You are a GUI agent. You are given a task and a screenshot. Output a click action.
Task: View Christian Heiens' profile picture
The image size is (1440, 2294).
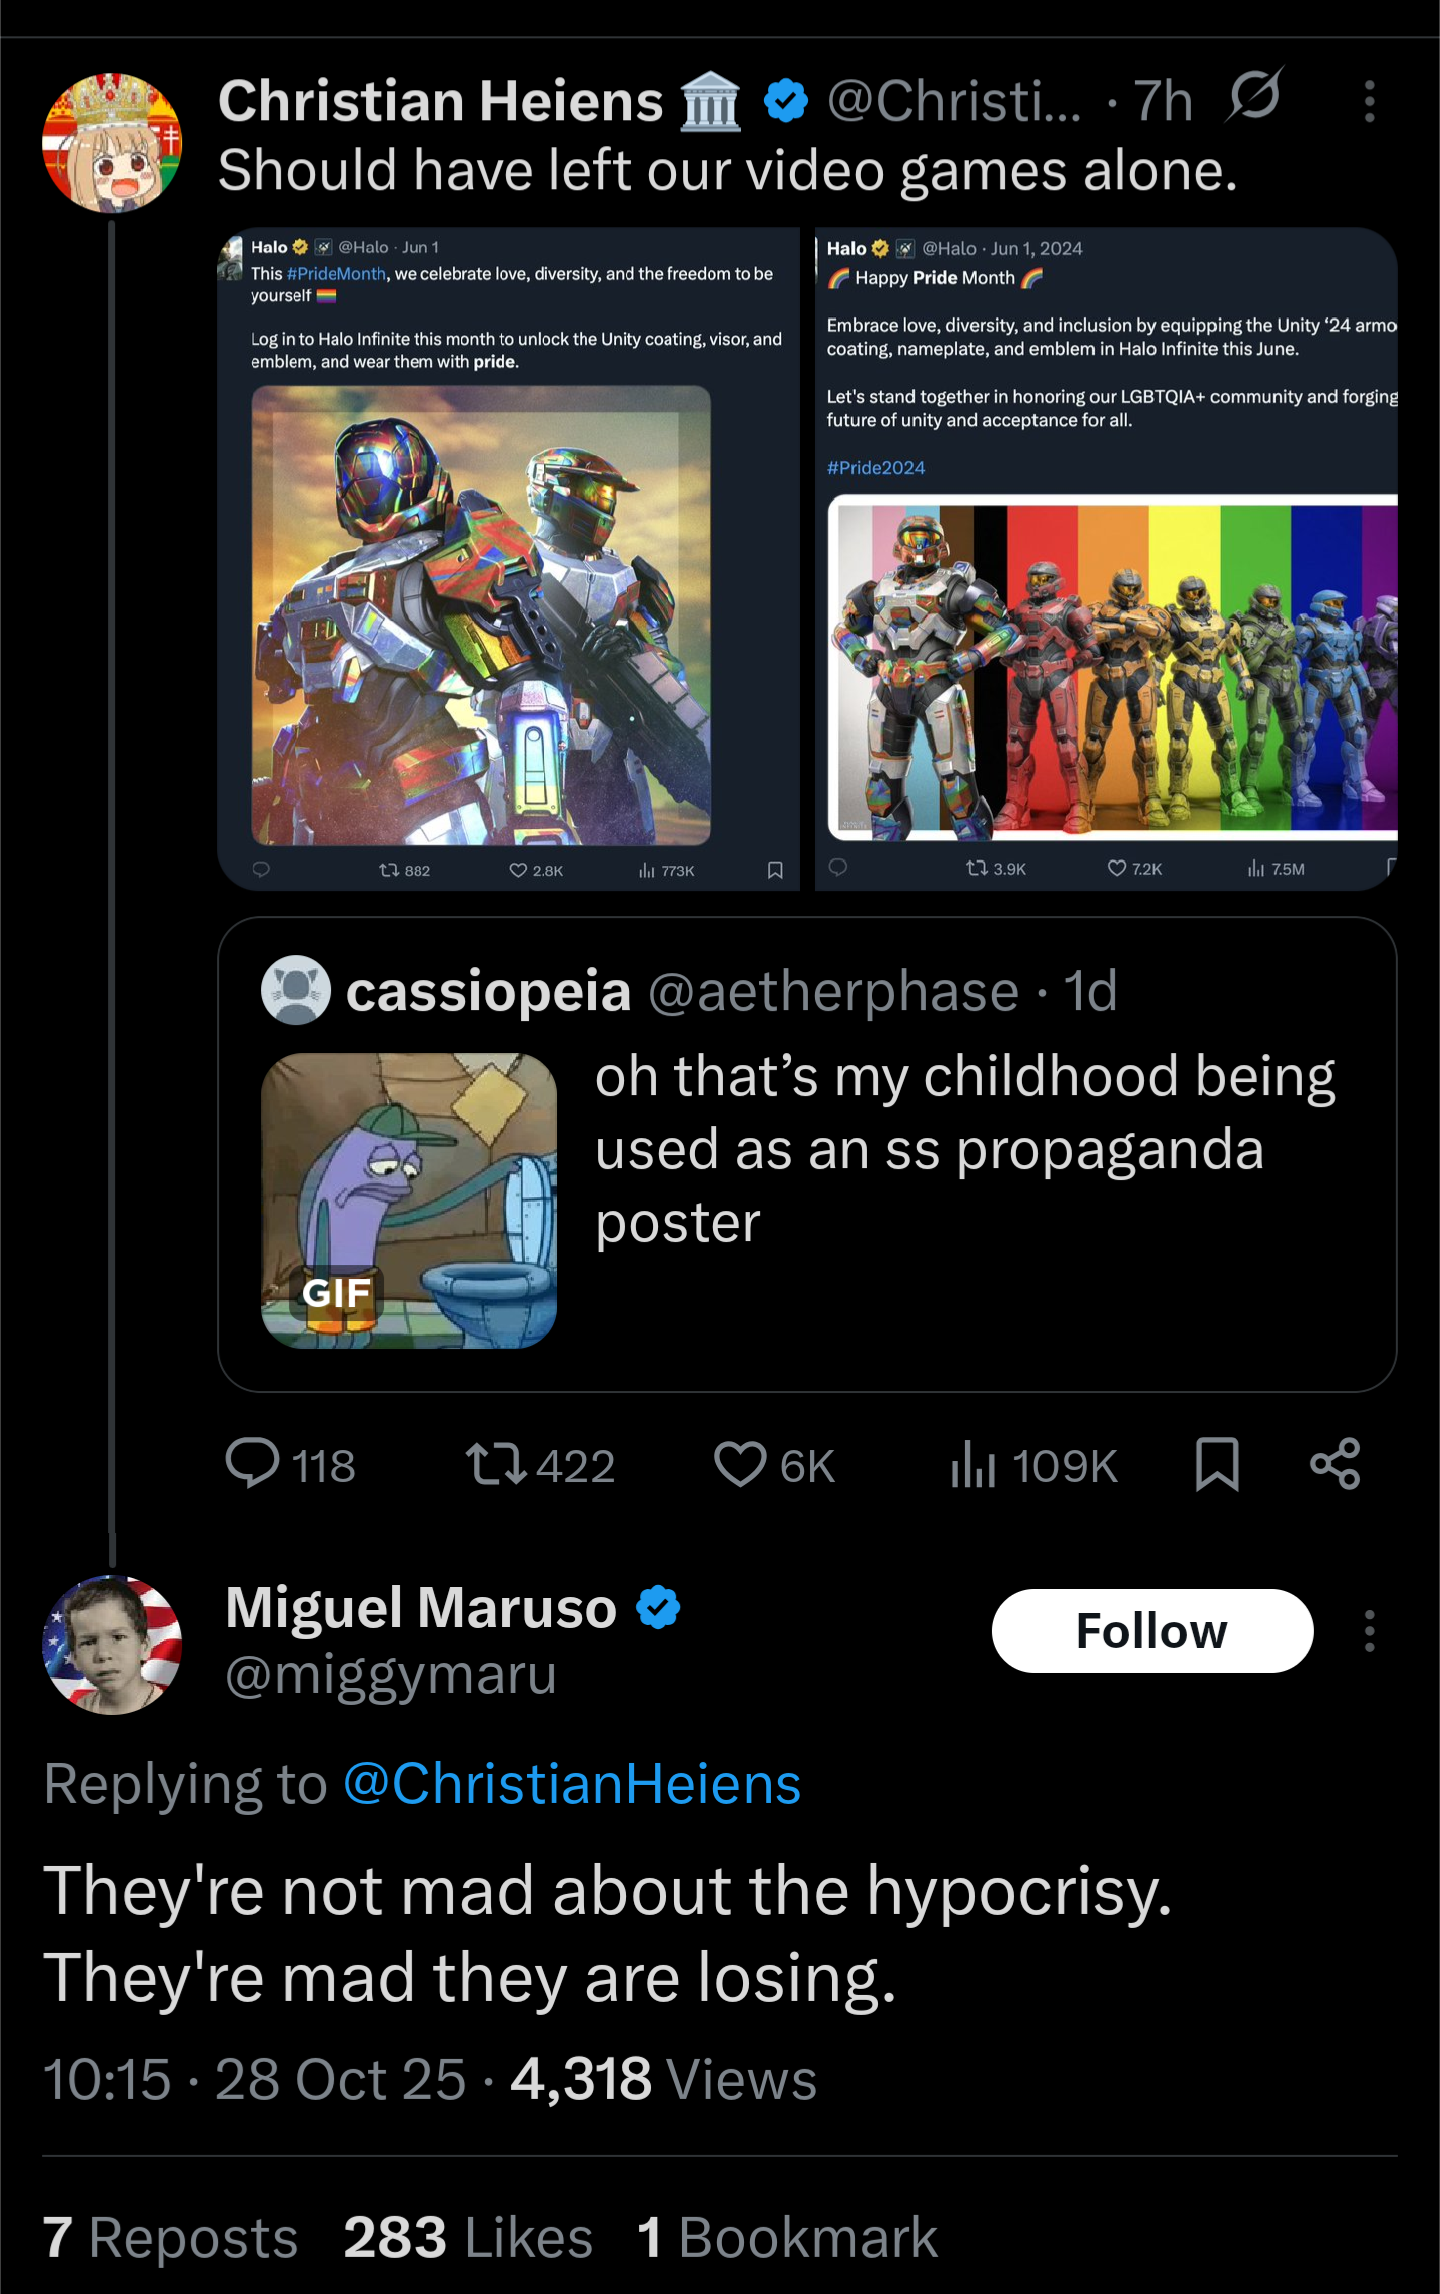[112, 143]
